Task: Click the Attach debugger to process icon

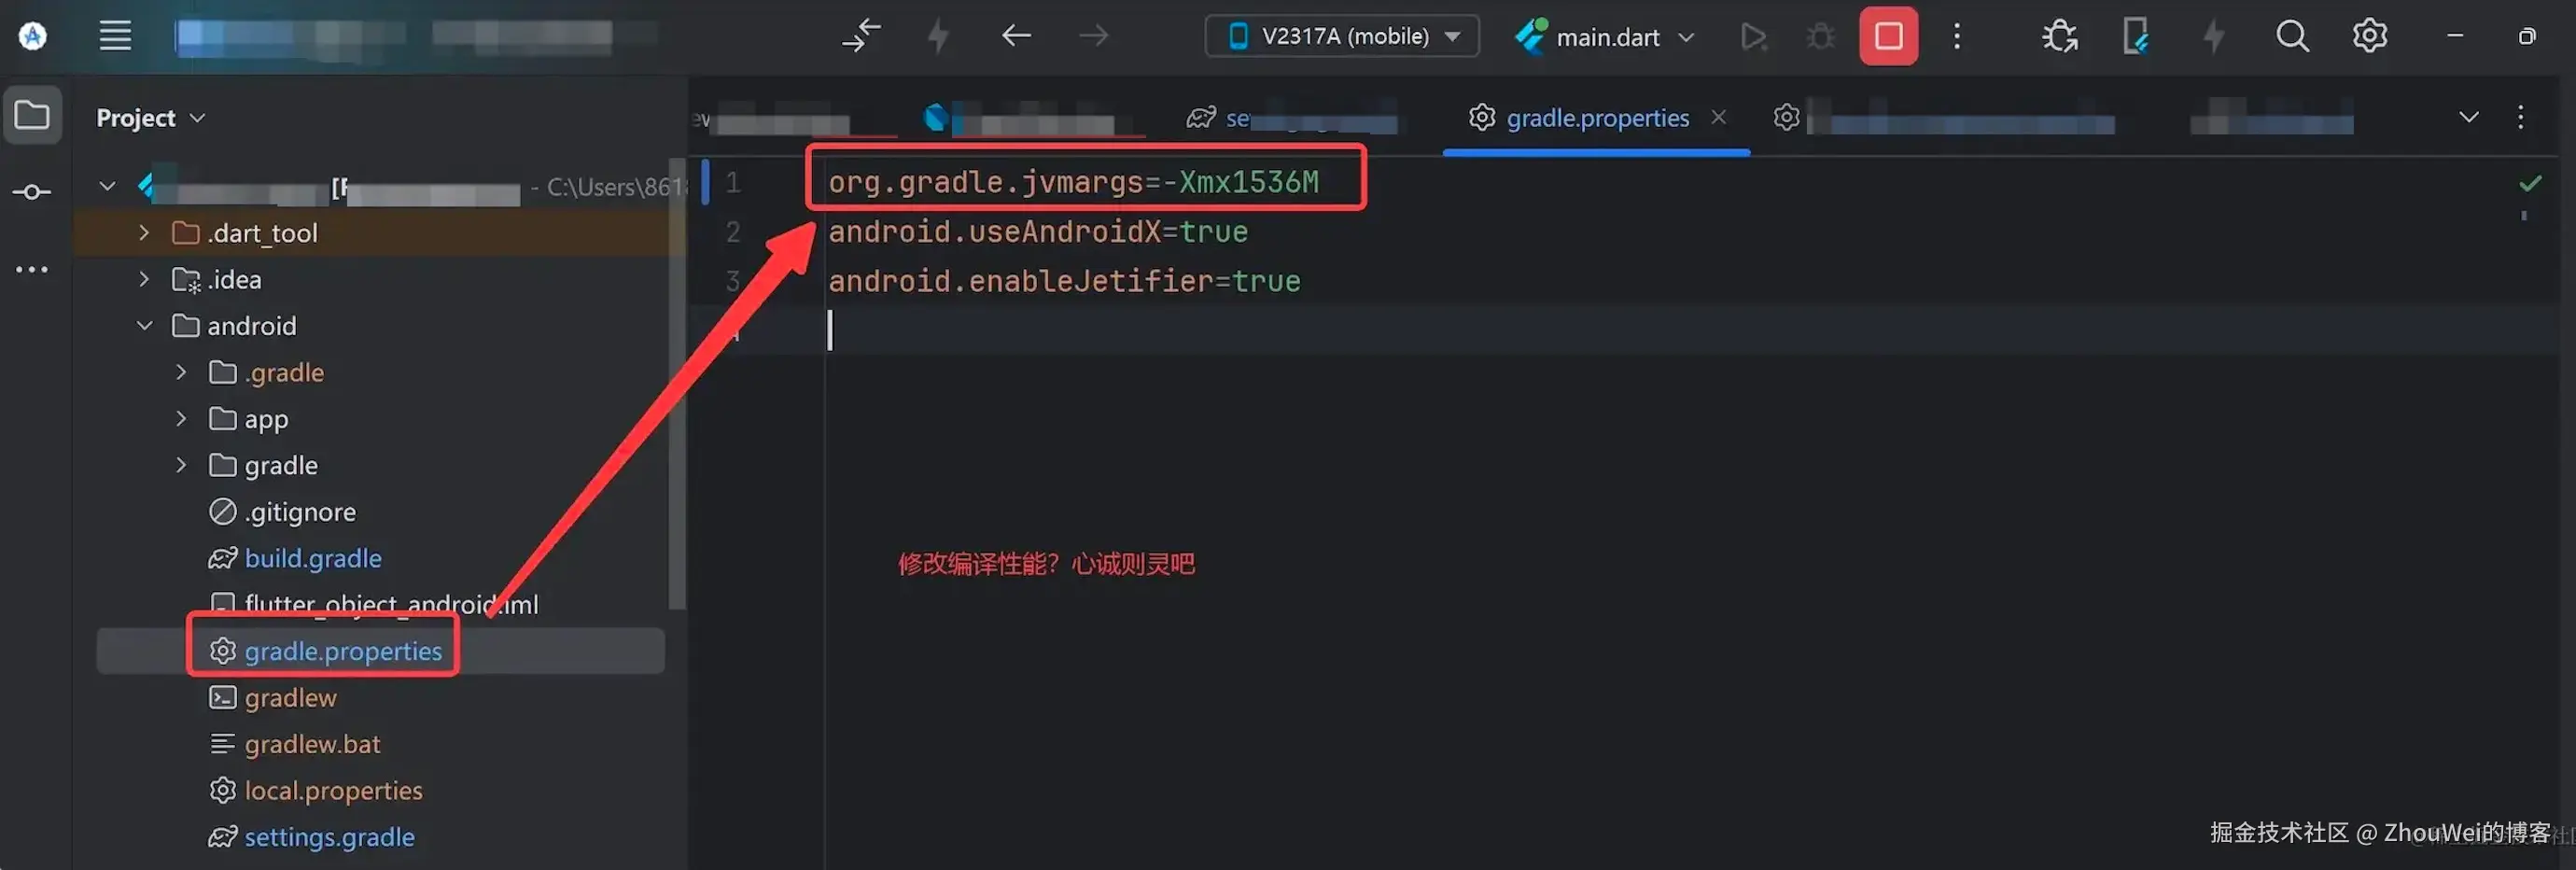Action: click(x=2059, y=37)
